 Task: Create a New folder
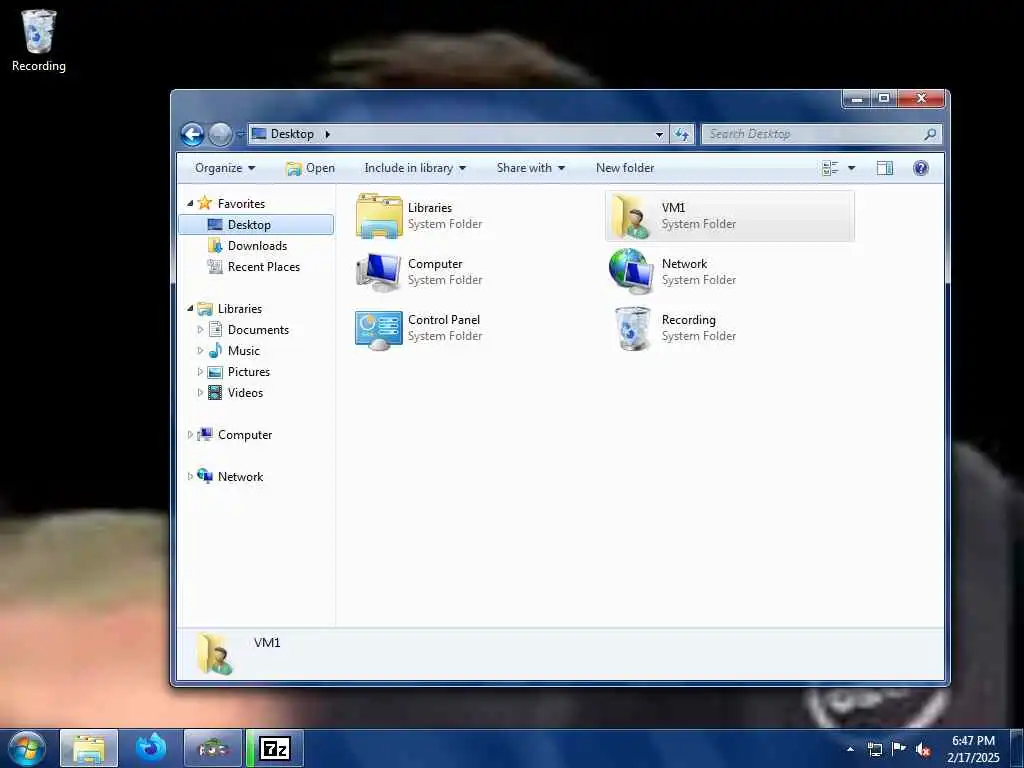tap(625, 168)
